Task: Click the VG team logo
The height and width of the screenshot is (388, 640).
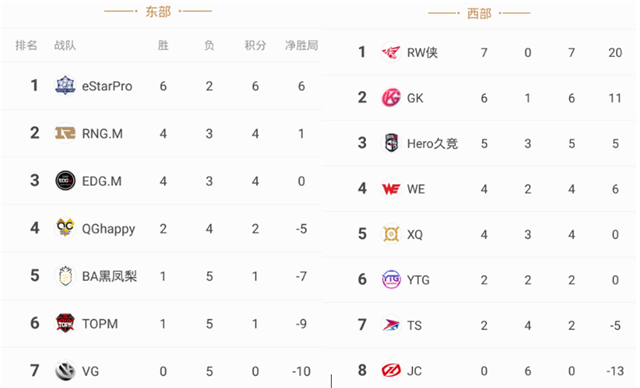Action: pos(65,371)
